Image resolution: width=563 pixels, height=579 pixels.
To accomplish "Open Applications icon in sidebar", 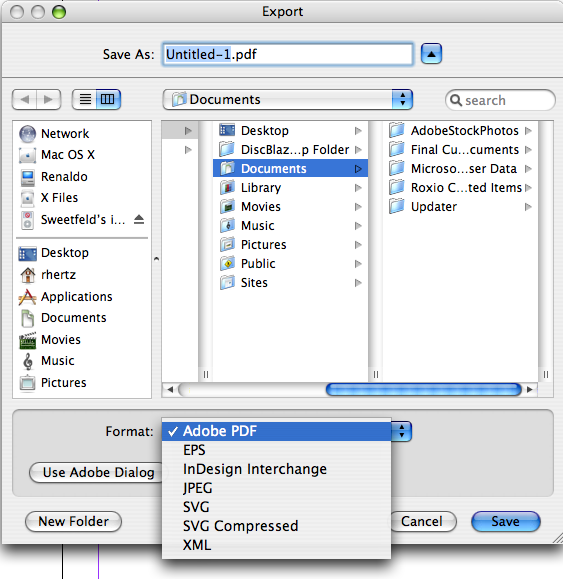I will click(27, 297).
